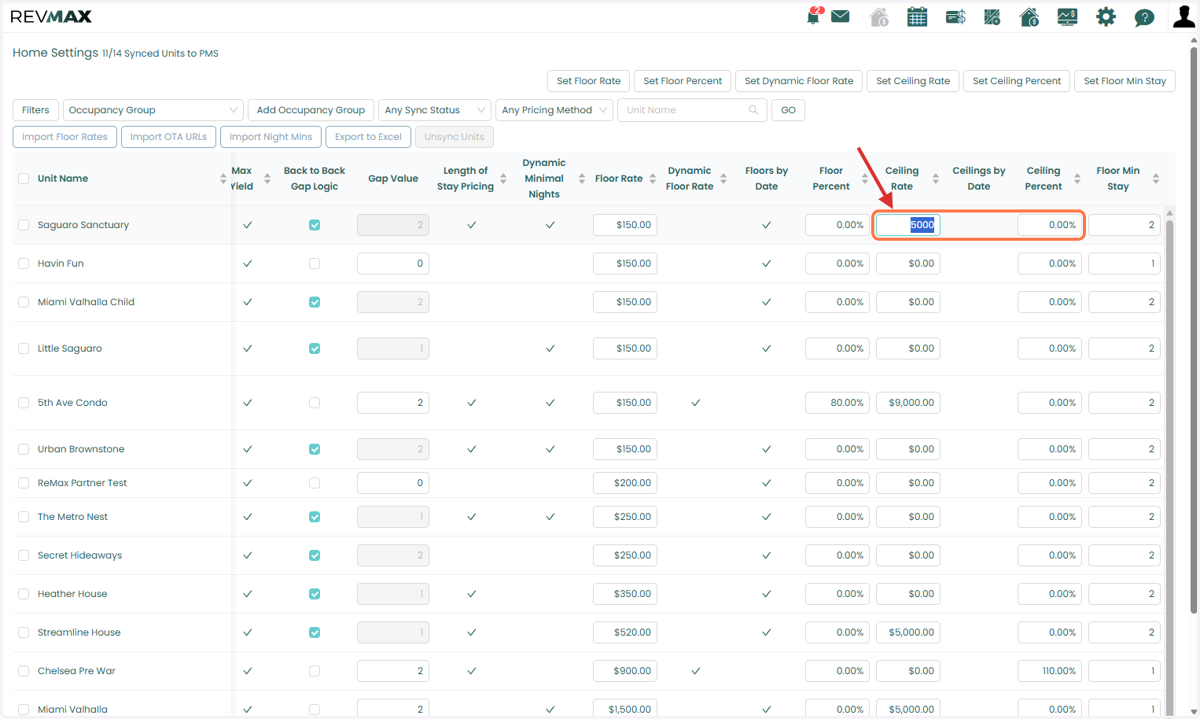Open the Little Saguaro unit

(70, 349)
